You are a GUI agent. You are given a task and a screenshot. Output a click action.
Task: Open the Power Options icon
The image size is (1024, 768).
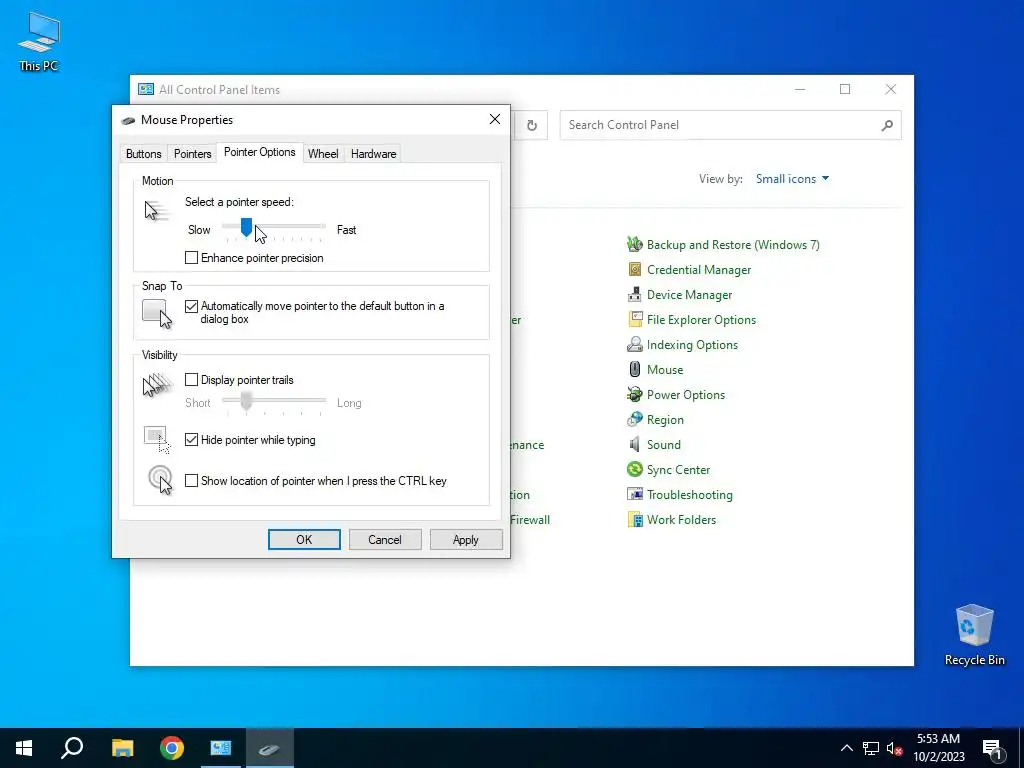(634, 394)
